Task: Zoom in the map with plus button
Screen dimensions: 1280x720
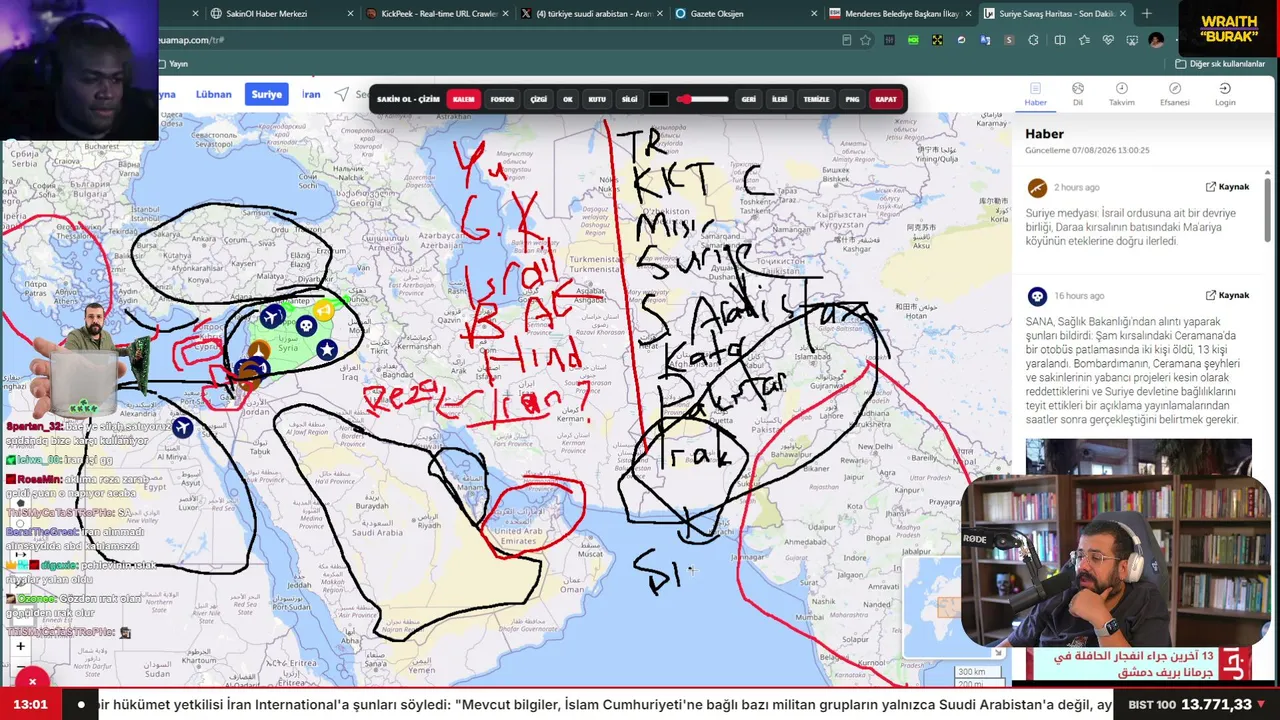Action: [20, 647]
